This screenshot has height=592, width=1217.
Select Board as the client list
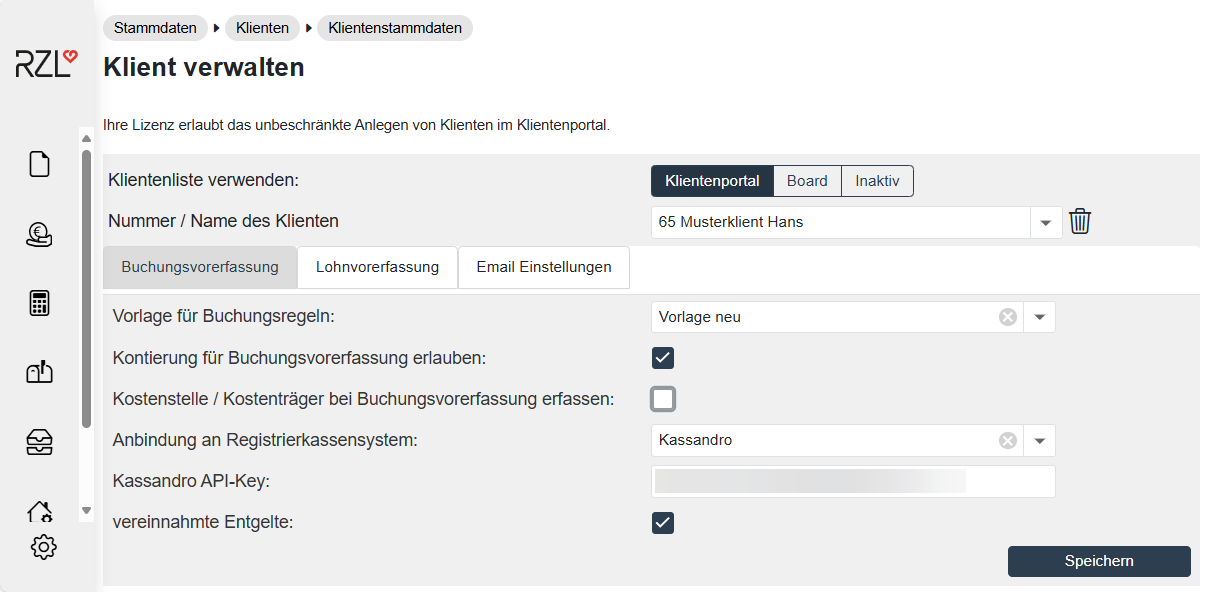[x=807, y=181]
